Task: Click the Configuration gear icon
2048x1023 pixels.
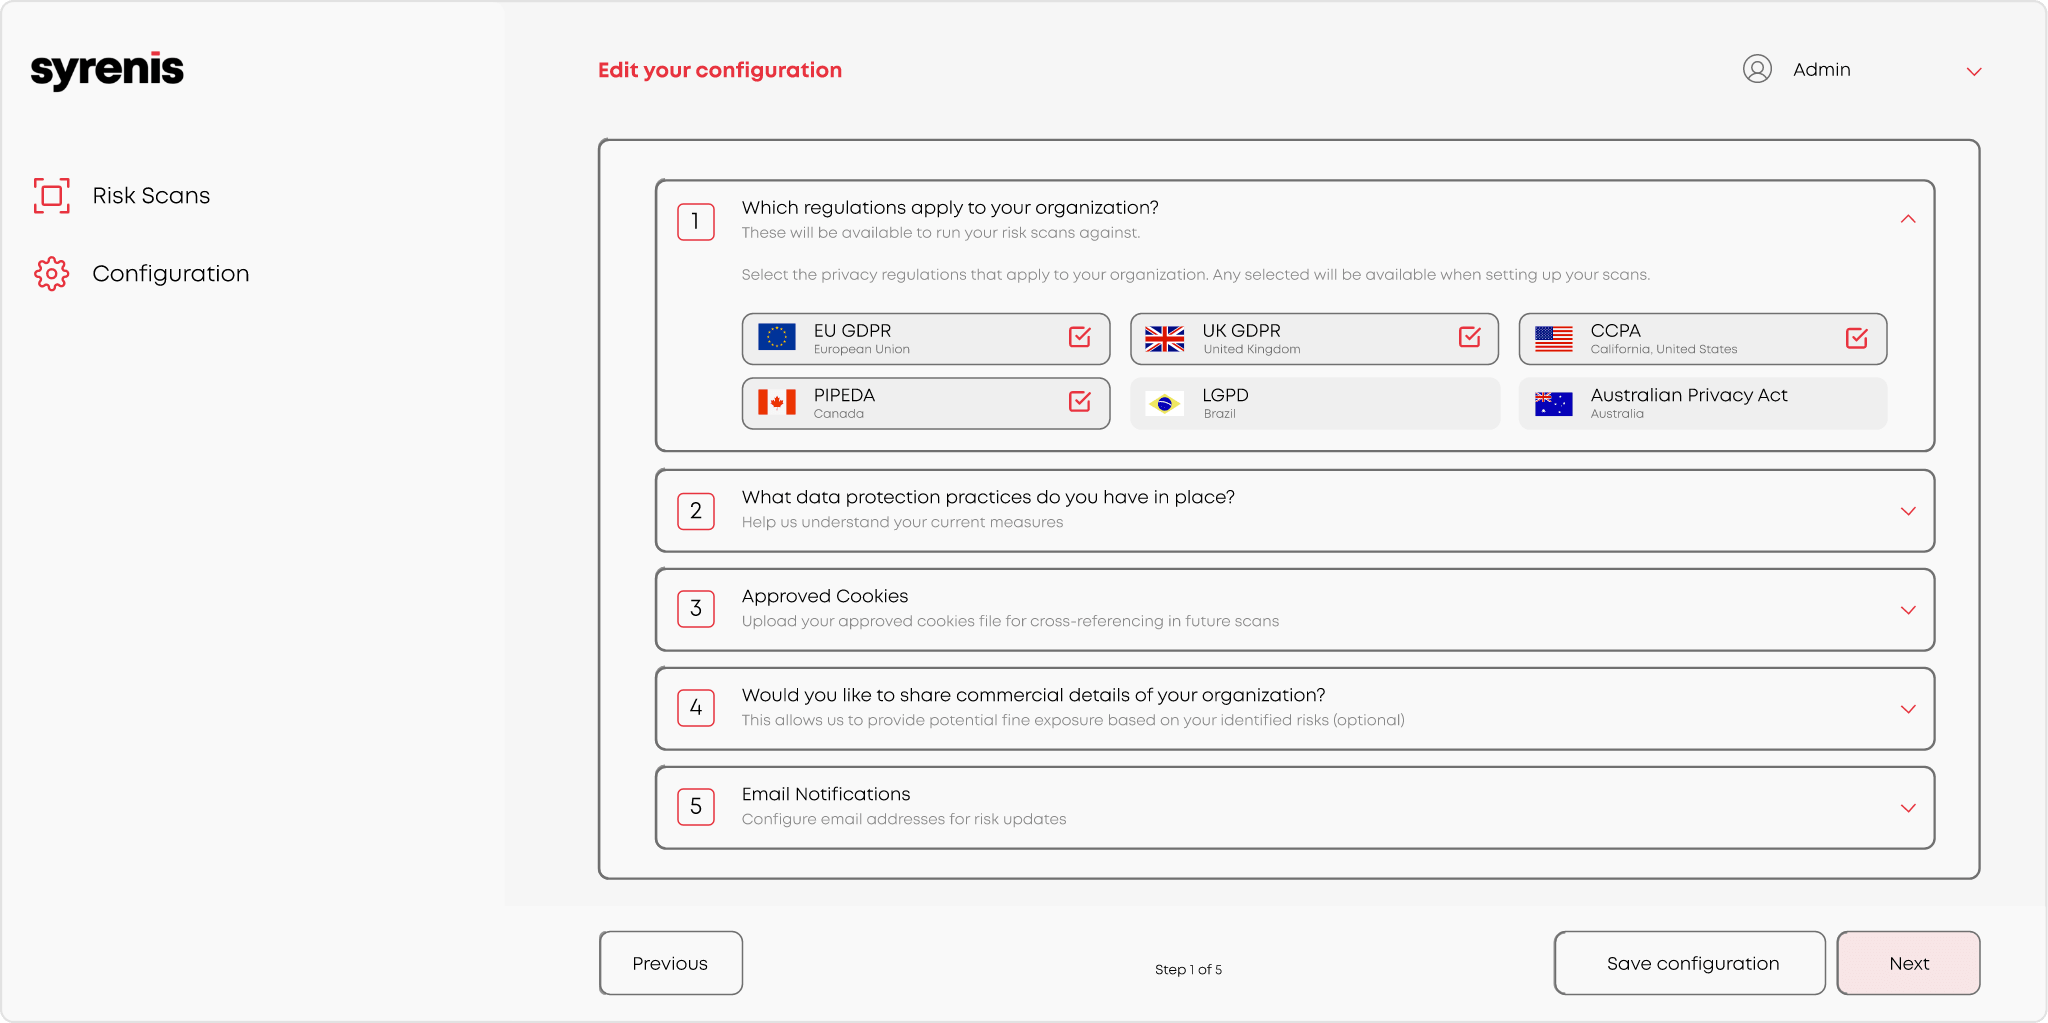Action: click(52, 274)
